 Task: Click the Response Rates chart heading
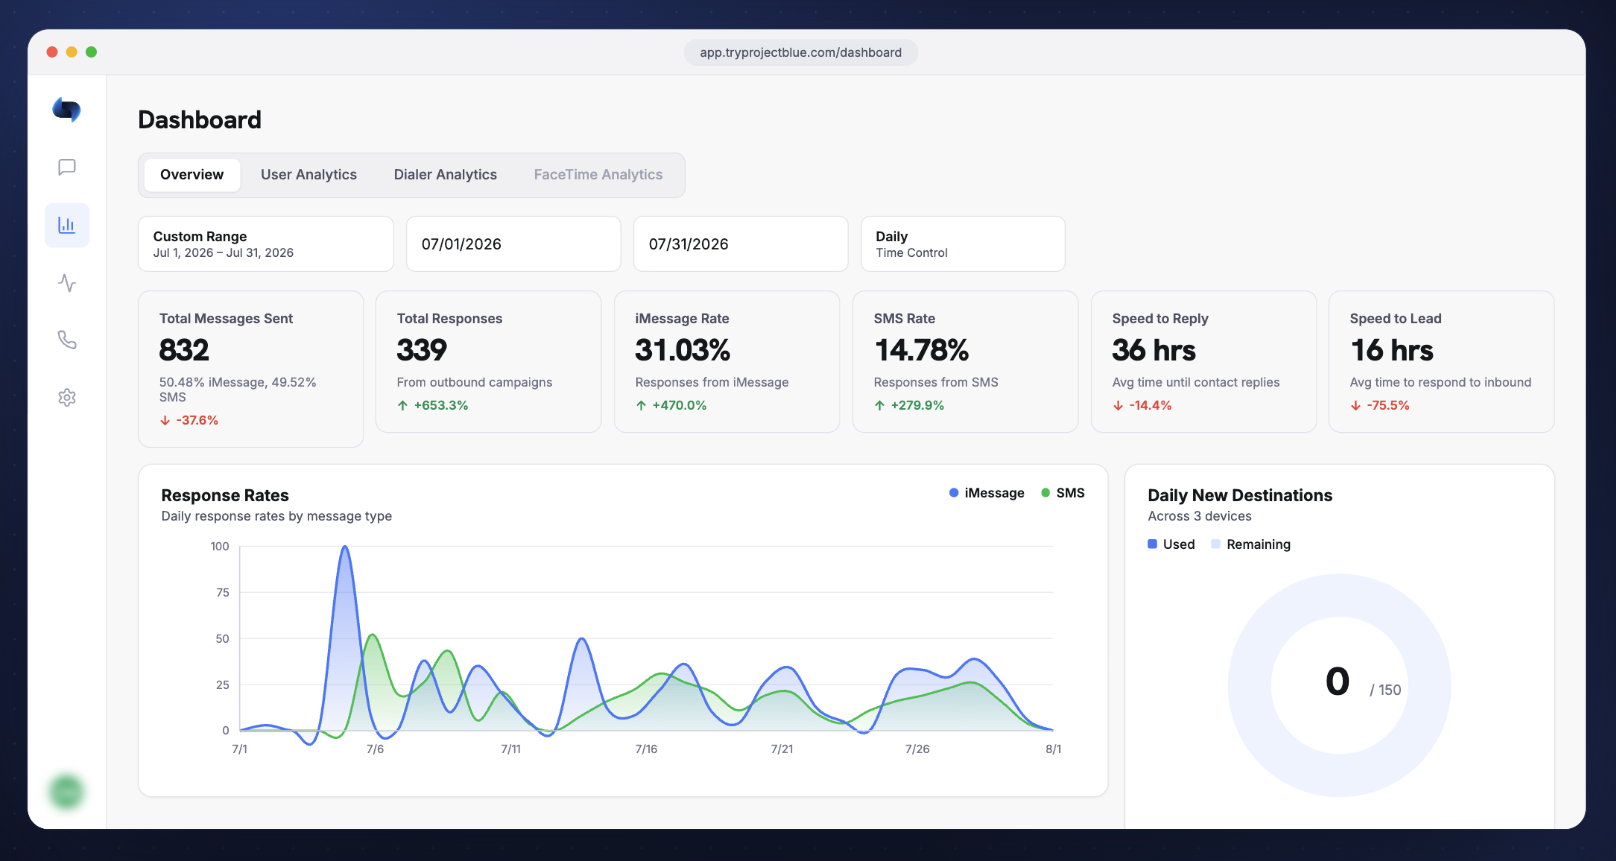pos(225,495)
